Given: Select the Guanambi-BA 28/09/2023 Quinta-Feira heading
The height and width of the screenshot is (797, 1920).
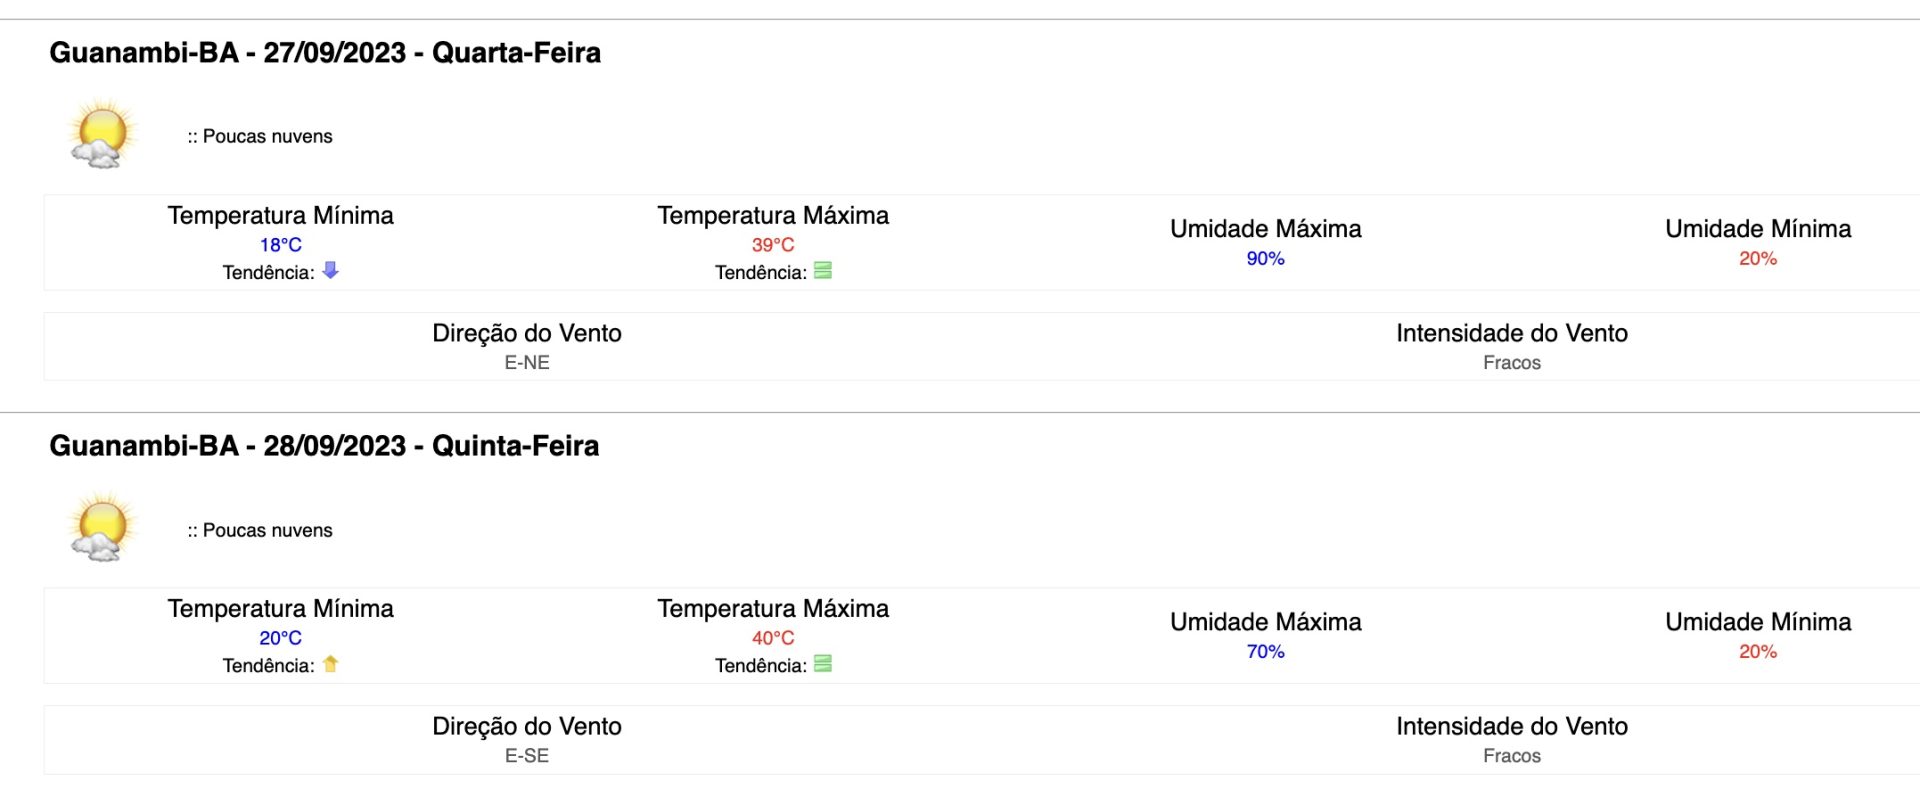Looking at the screenshot, I should [324, 445].
